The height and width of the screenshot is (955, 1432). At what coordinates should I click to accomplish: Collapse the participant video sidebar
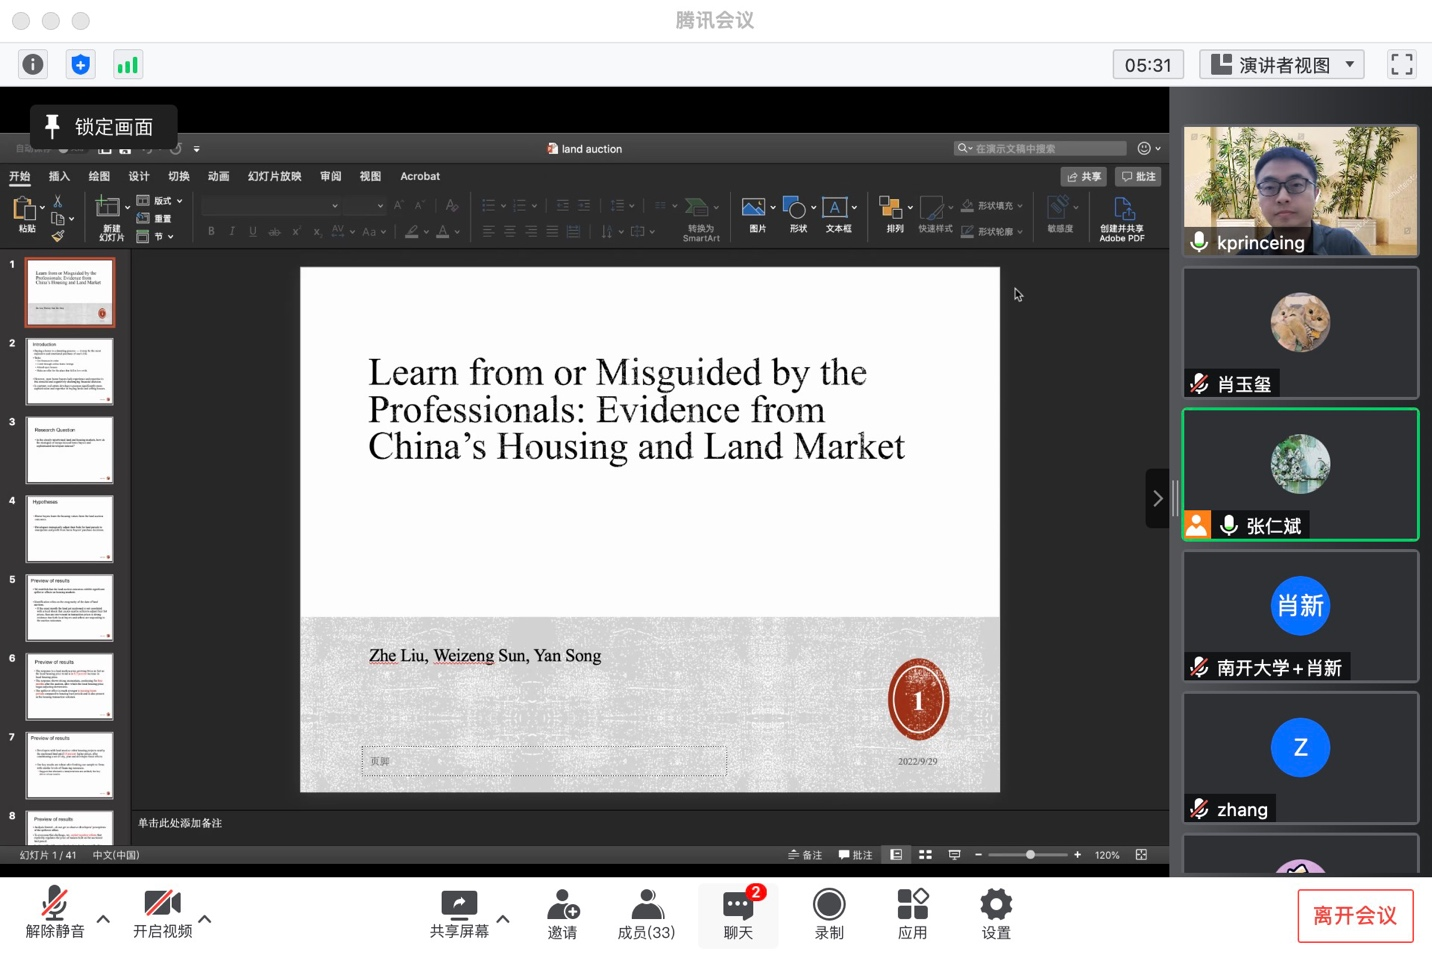pos(1157,498)
